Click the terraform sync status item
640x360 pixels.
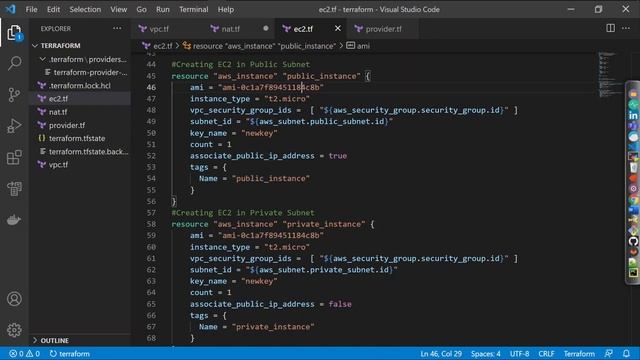(69, 353)
